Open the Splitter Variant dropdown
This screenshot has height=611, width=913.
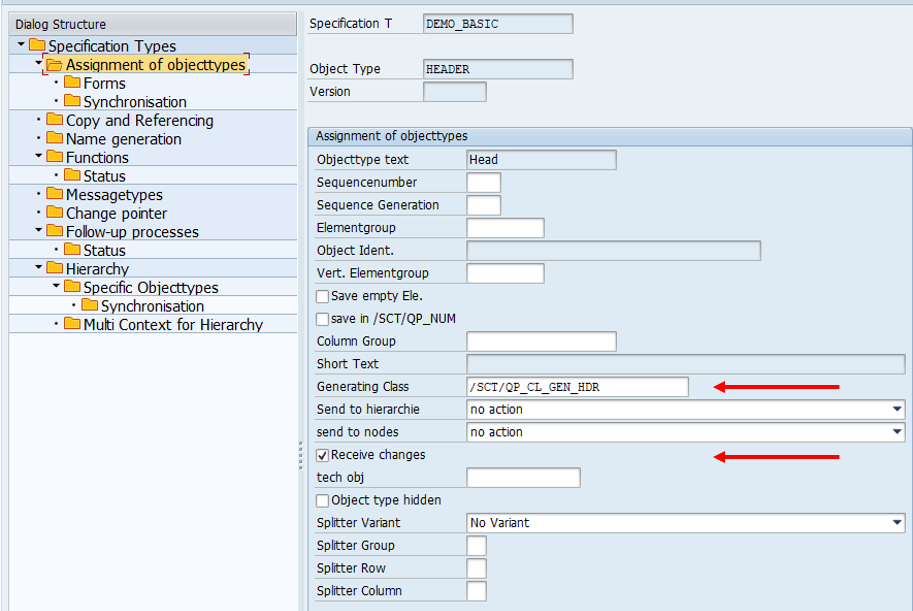(x=895, y=523)
